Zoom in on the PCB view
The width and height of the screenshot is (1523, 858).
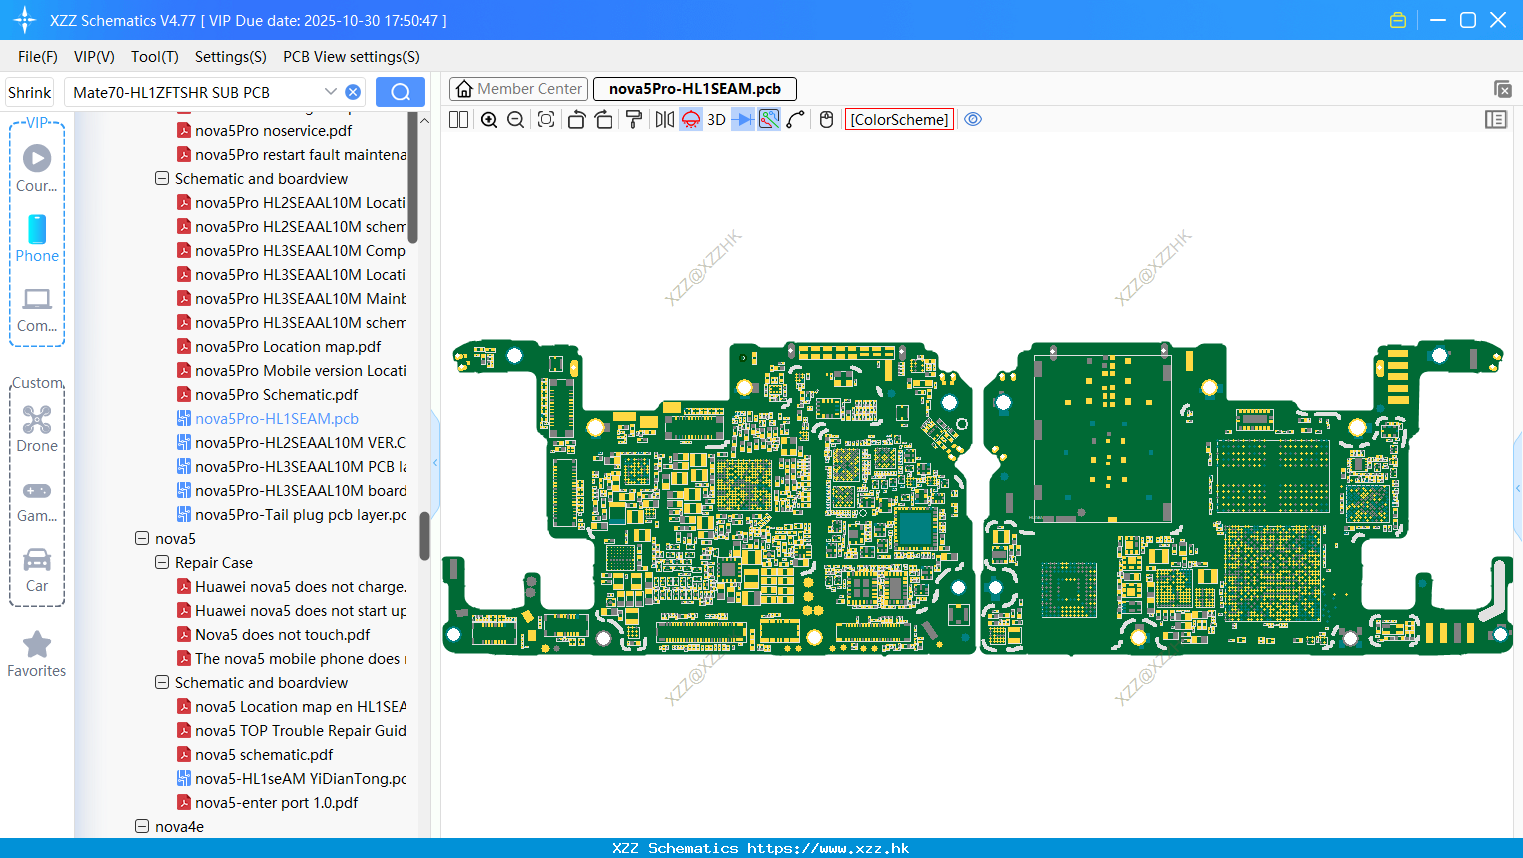pos(489,120)
